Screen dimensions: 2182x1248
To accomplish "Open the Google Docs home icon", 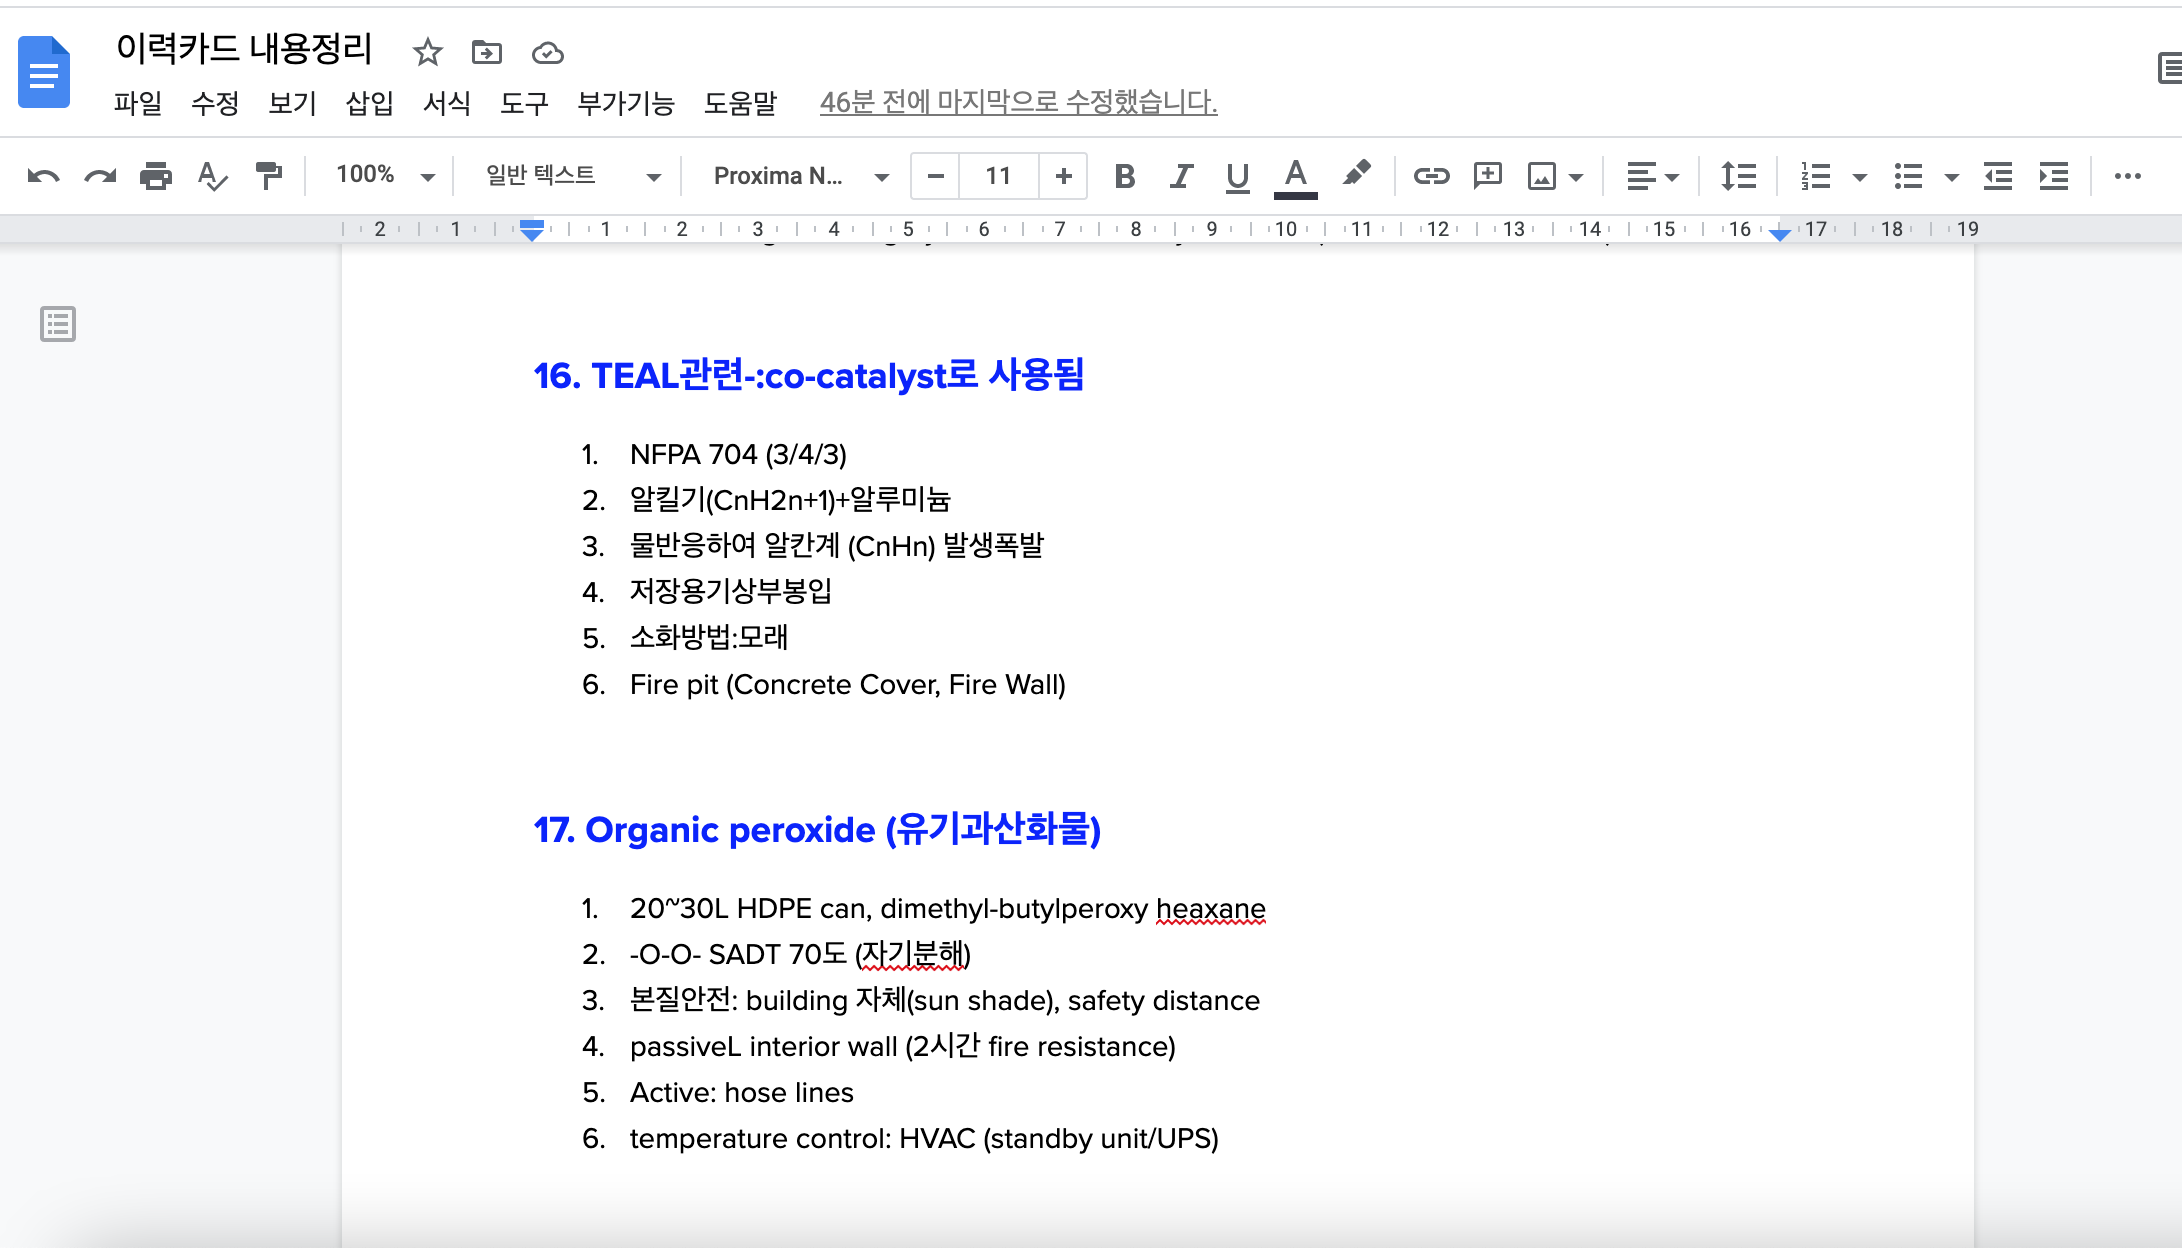I will click(x=44, y=72).
